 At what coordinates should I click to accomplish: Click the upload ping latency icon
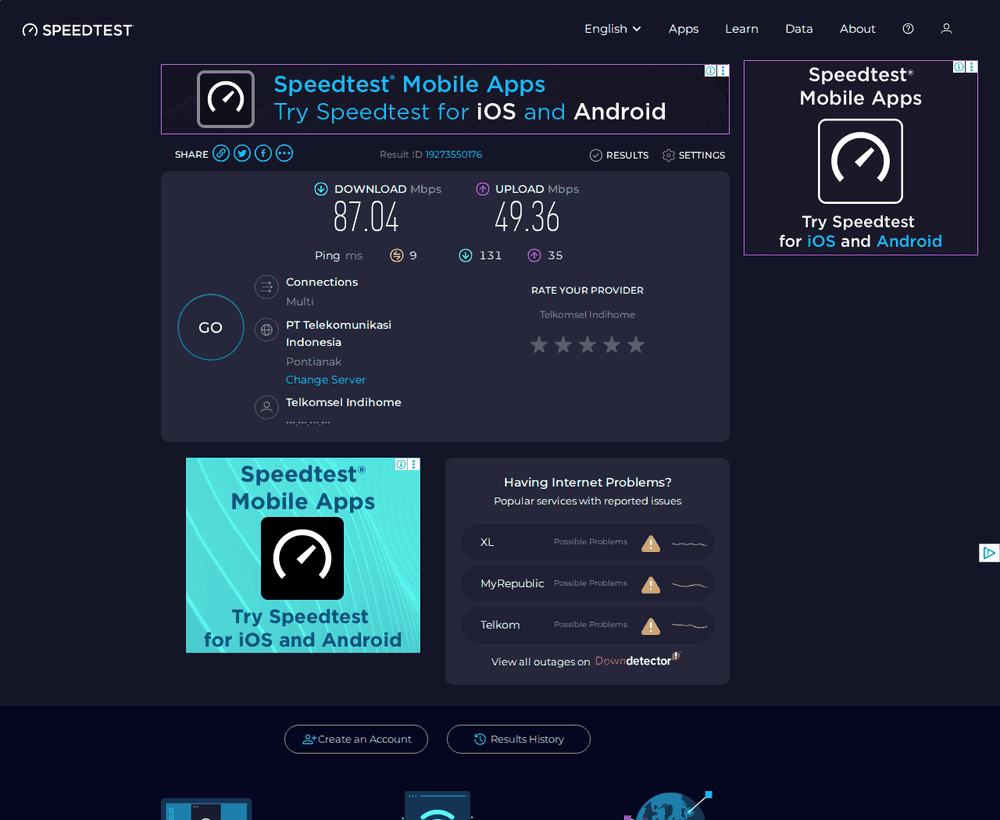(x=534, y=256)
